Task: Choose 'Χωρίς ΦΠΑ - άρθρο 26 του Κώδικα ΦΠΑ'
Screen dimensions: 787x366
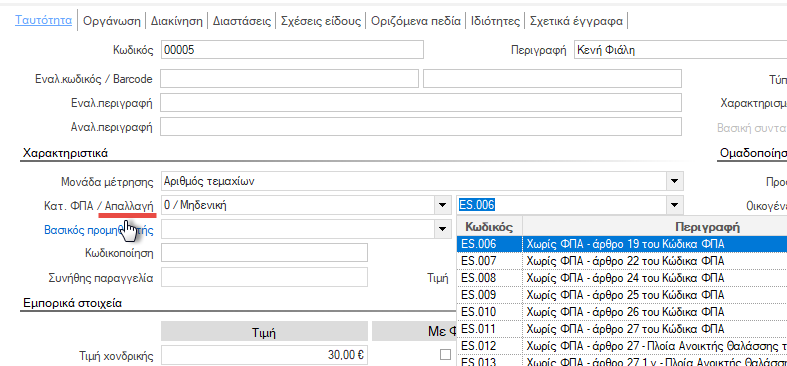Action: (x=625, y=312)
